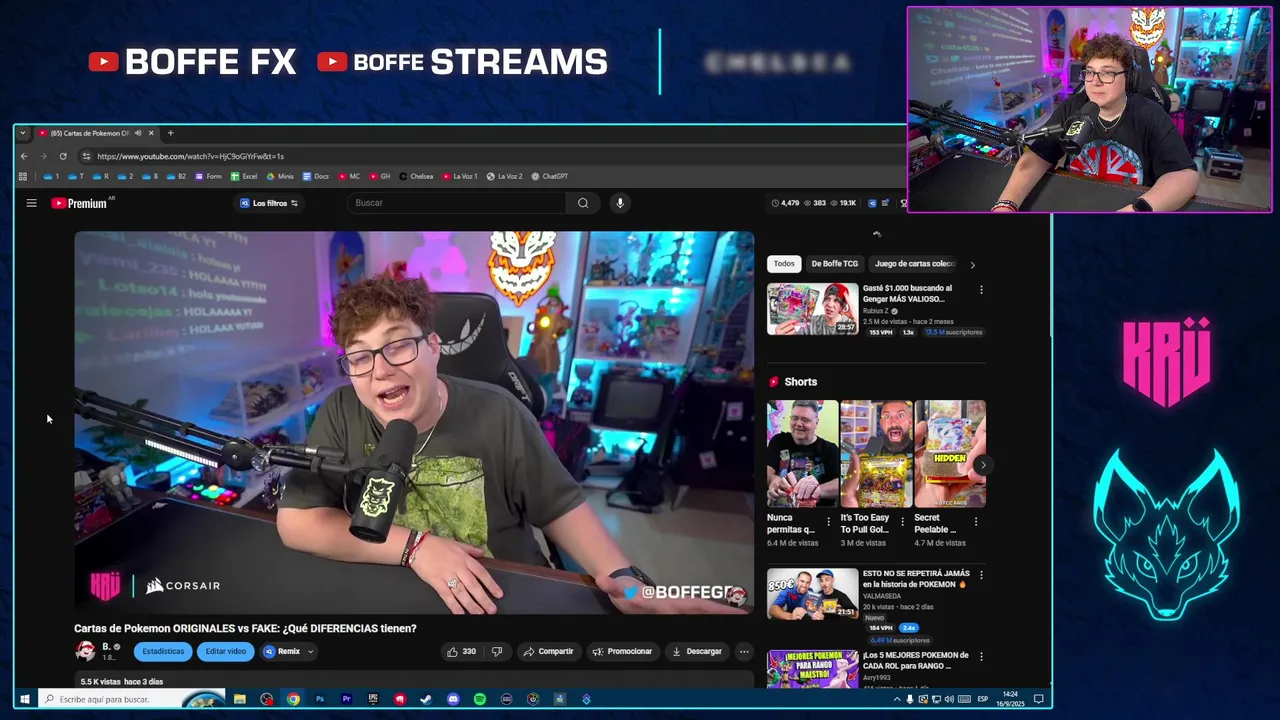This screenshot has width=1280, height=720.
Task: Click the browser address bar URL
Action: tap(190, 156)
